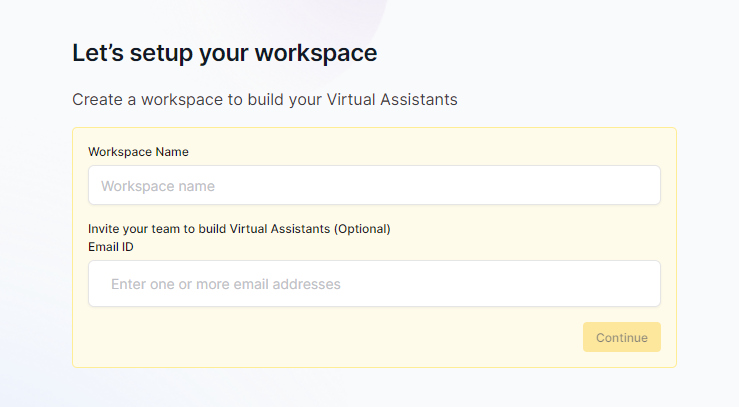Click the Workspace Name input field
Screen dimensions: 739x407
374,186
